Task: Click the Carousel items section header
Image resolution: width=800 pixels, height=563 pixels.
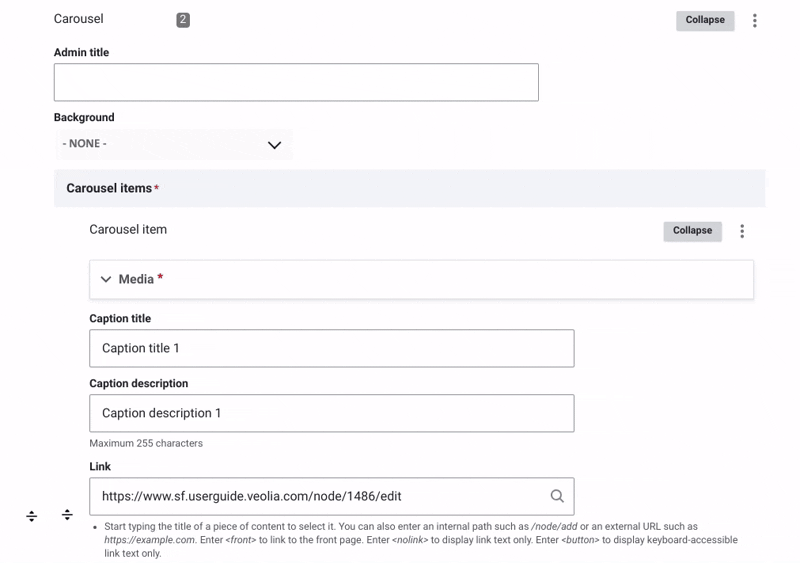Action: pos(109,188)
